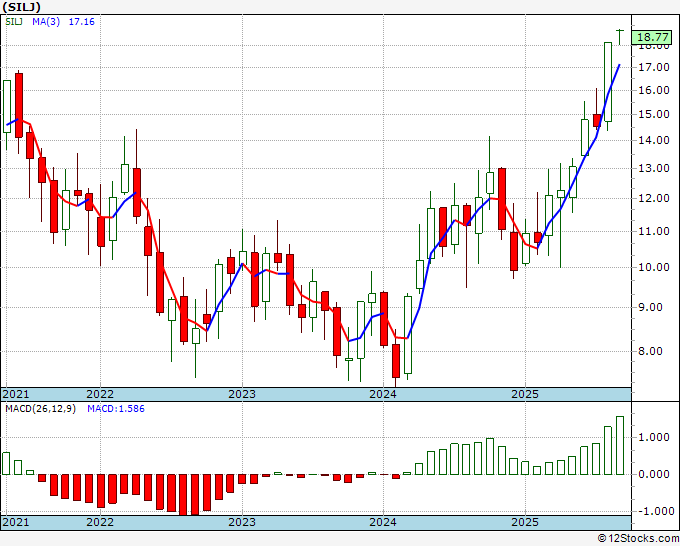This screenshot has height=546, width=680.
Task: Click the MACD(26,12,9) indicator label
Action: tap(40, 409)
